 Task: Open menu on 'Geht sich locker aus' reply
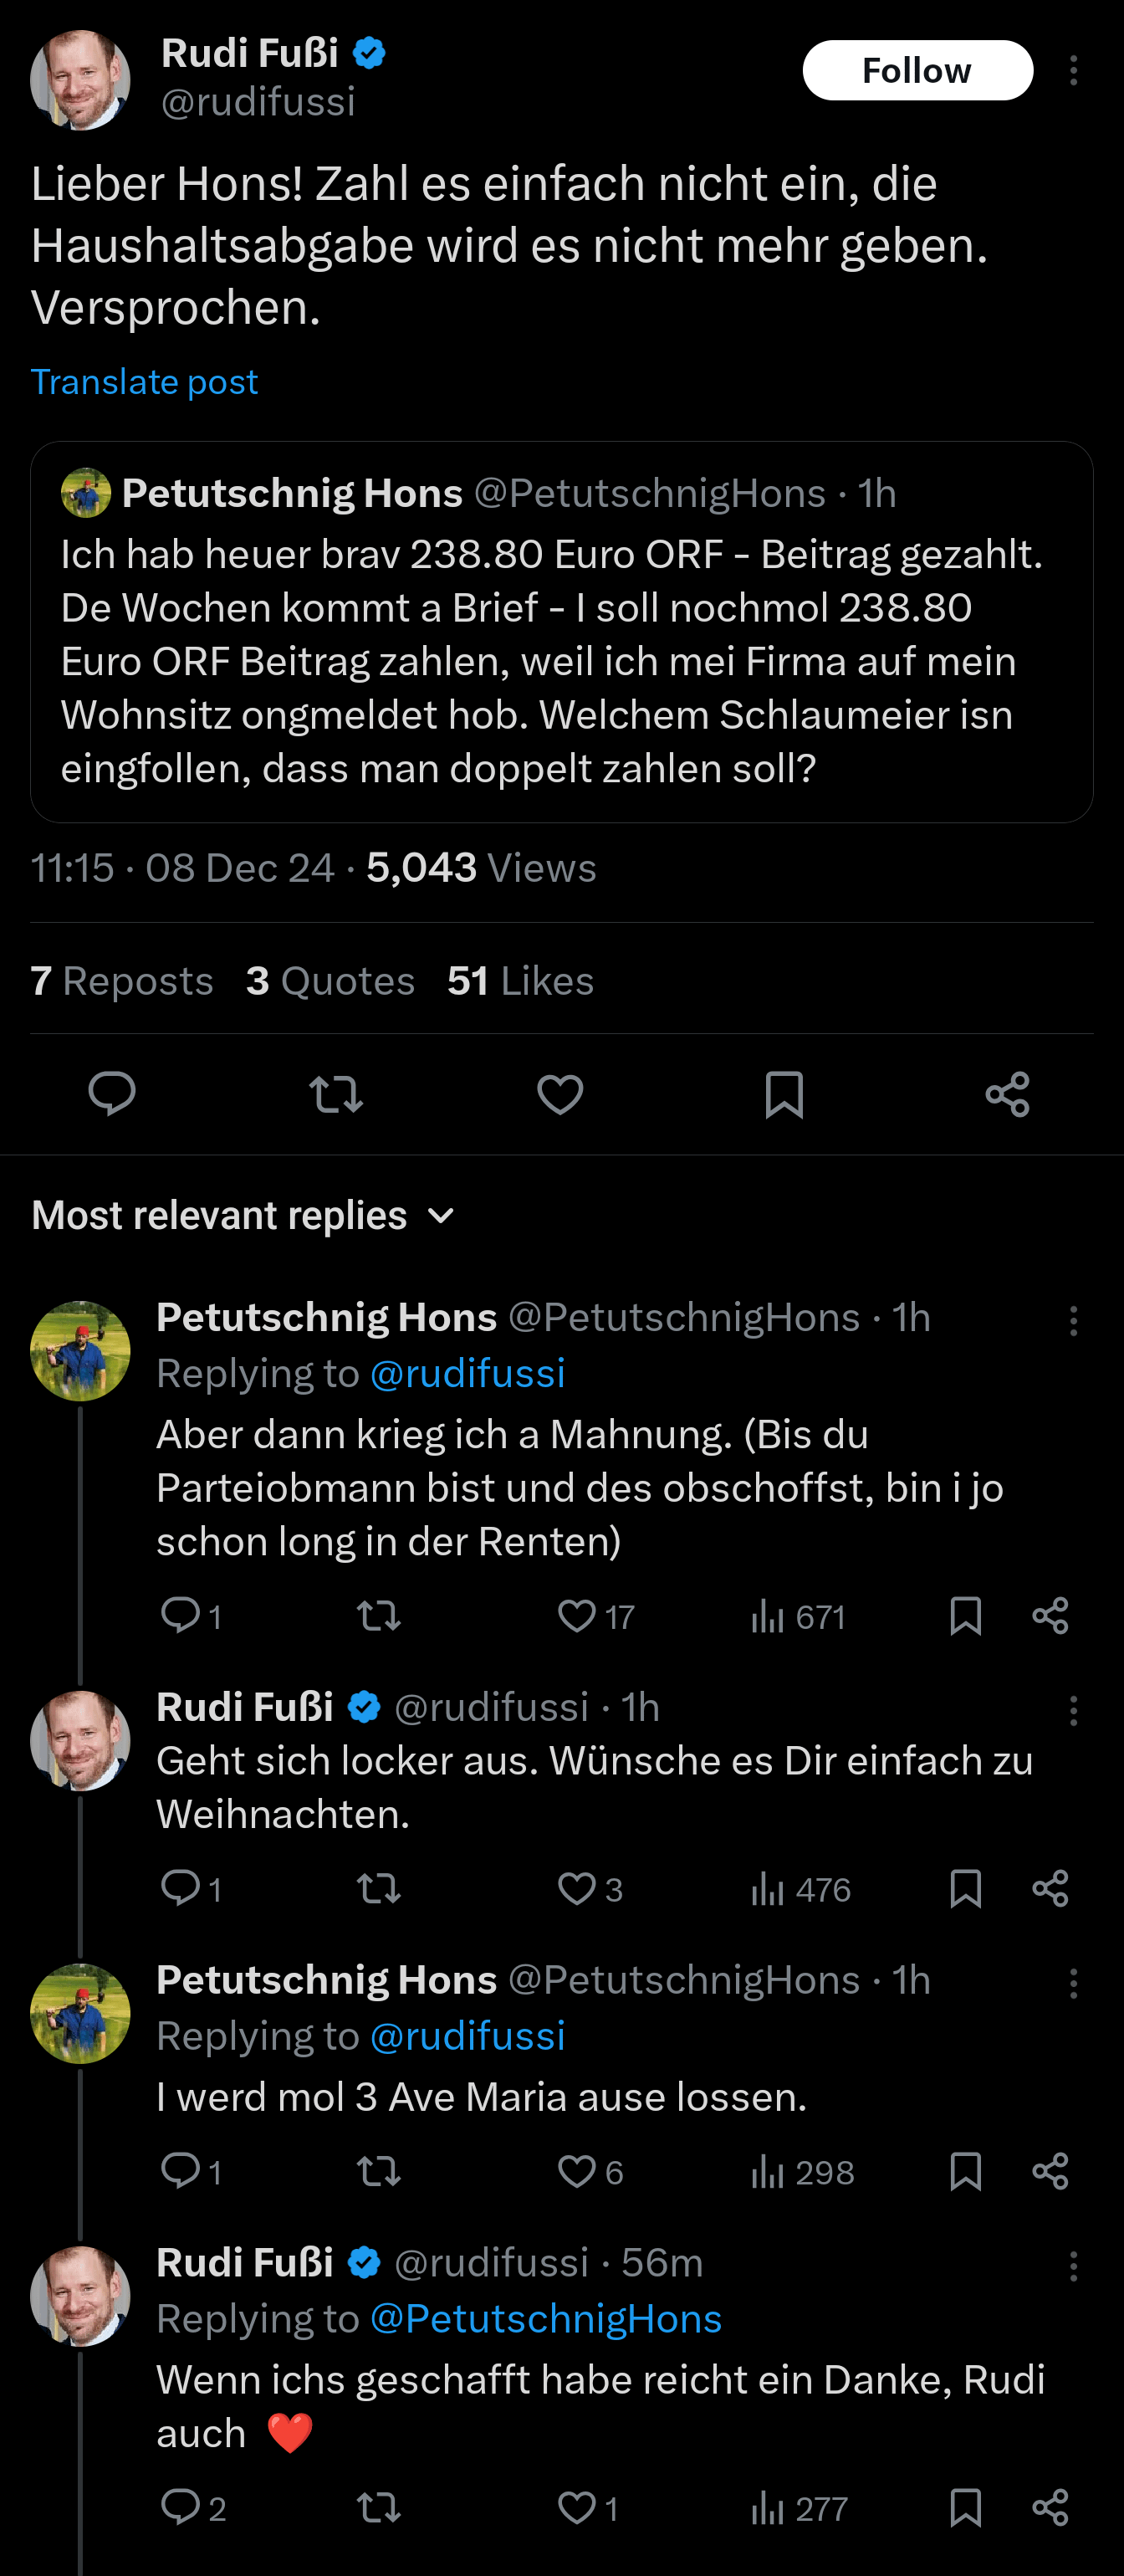coord(1073,1710)
